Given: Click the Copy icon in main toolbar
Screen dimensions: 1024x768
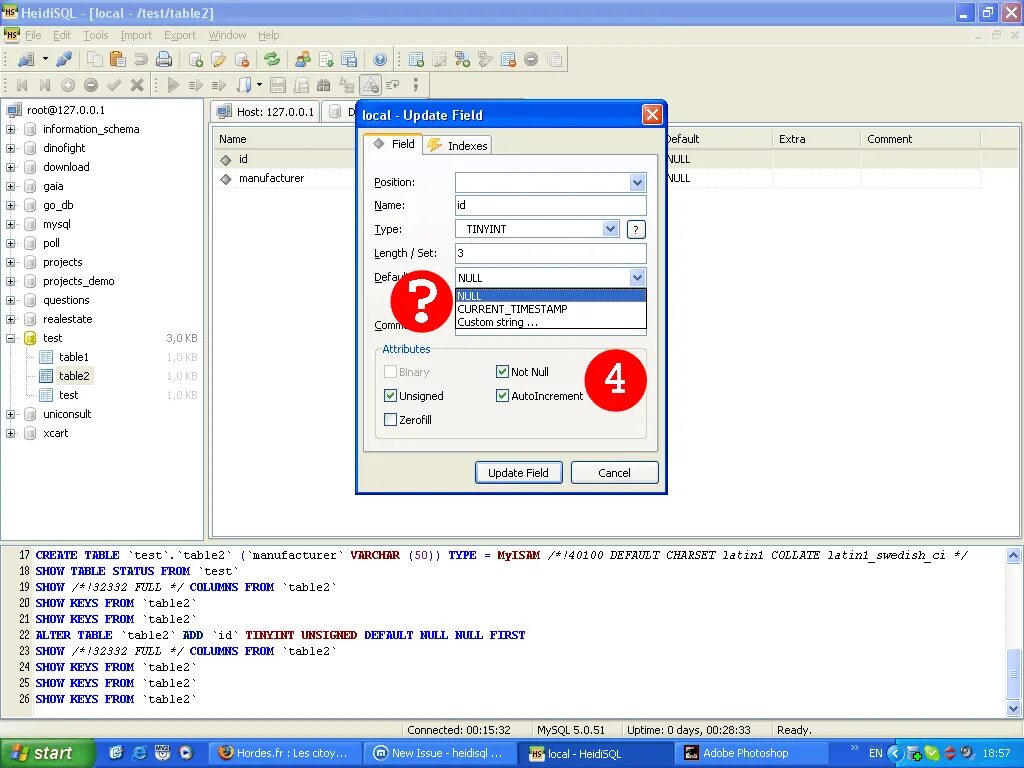Looking at the screenshot, I should tap(95, 59).
